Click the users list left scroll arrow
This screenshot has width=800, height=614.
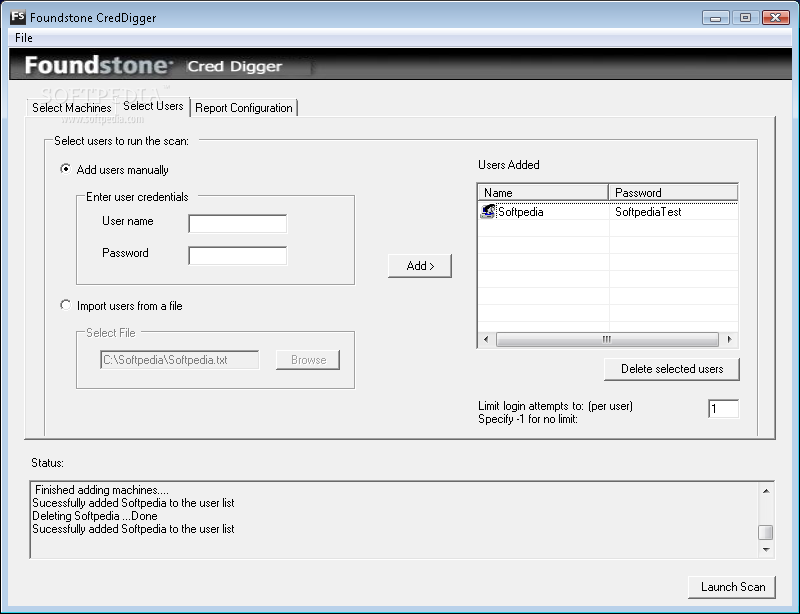[486, 339]
